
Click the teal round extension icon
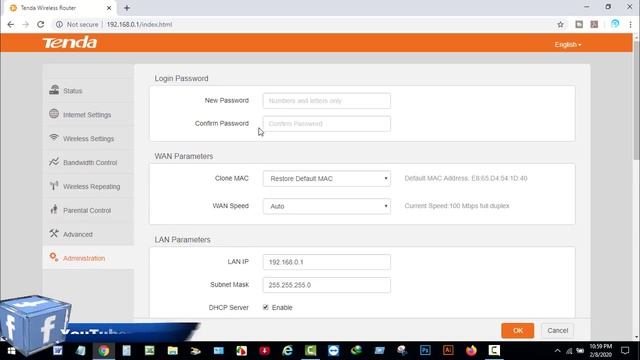[x=615, y=24]
